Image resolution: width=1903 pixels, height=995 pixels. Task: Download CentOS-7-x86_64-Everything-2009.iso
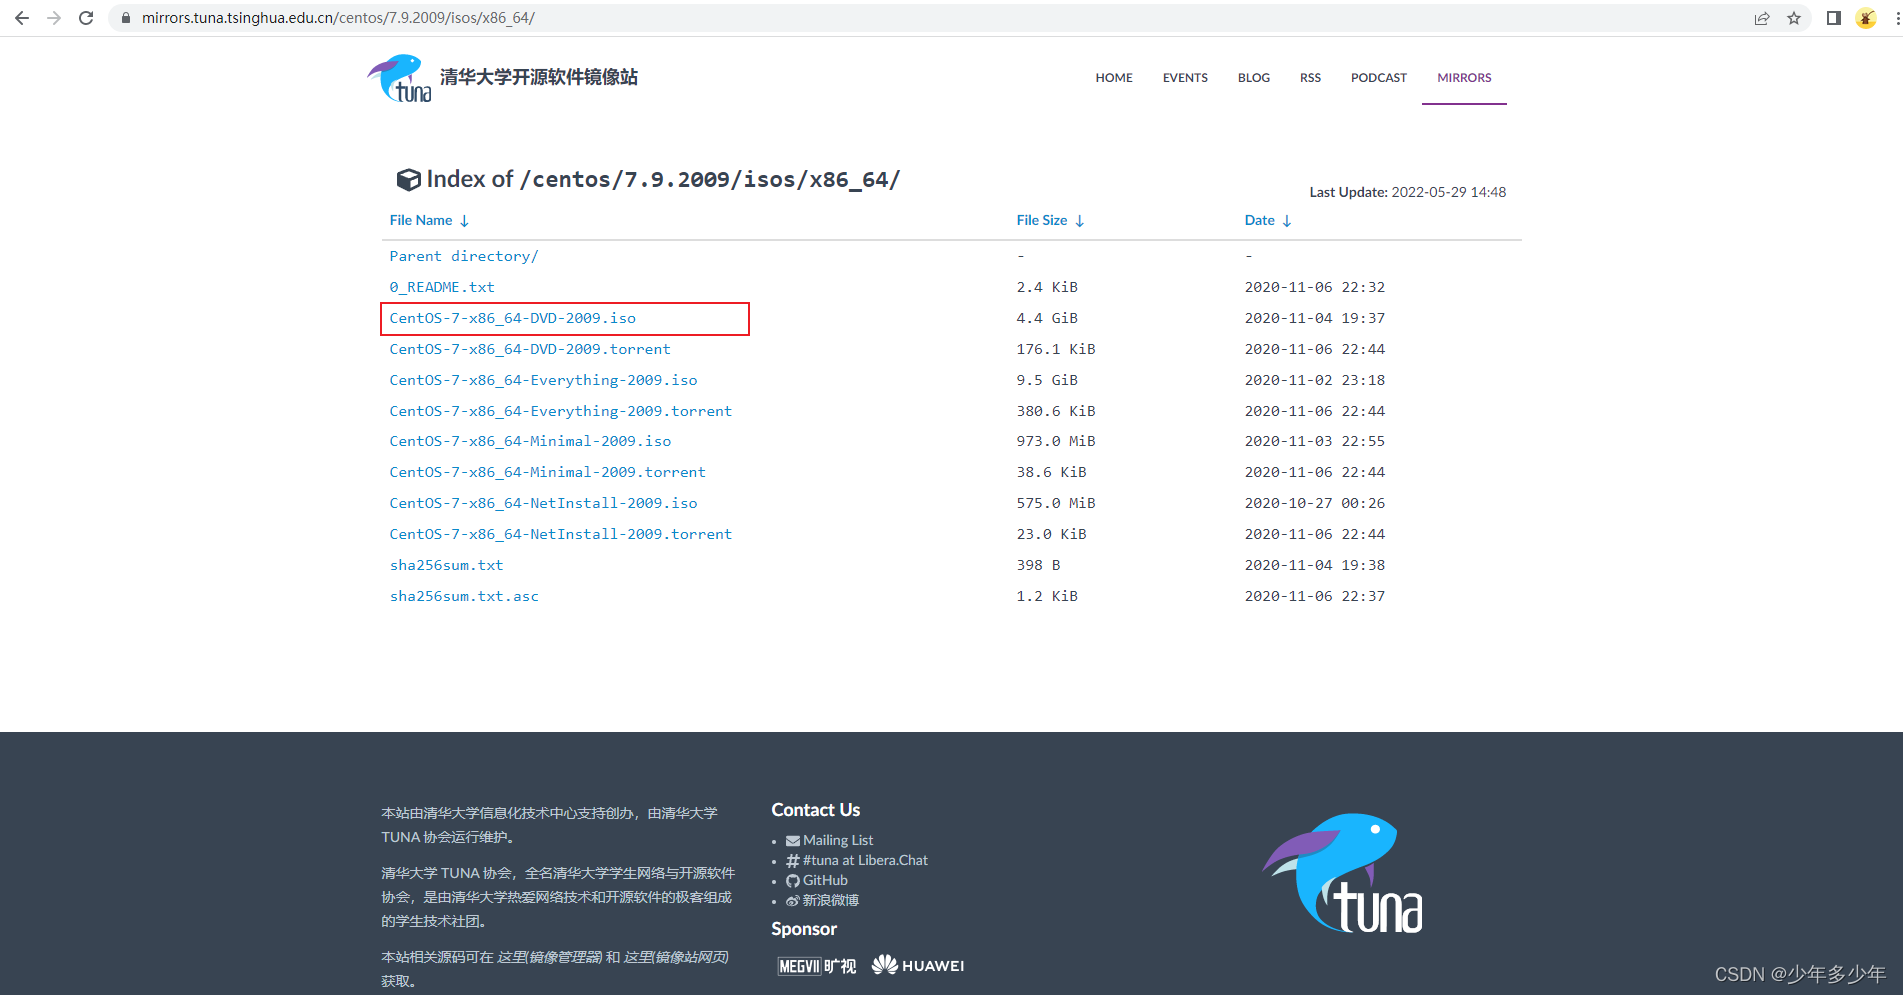point(543,380)
